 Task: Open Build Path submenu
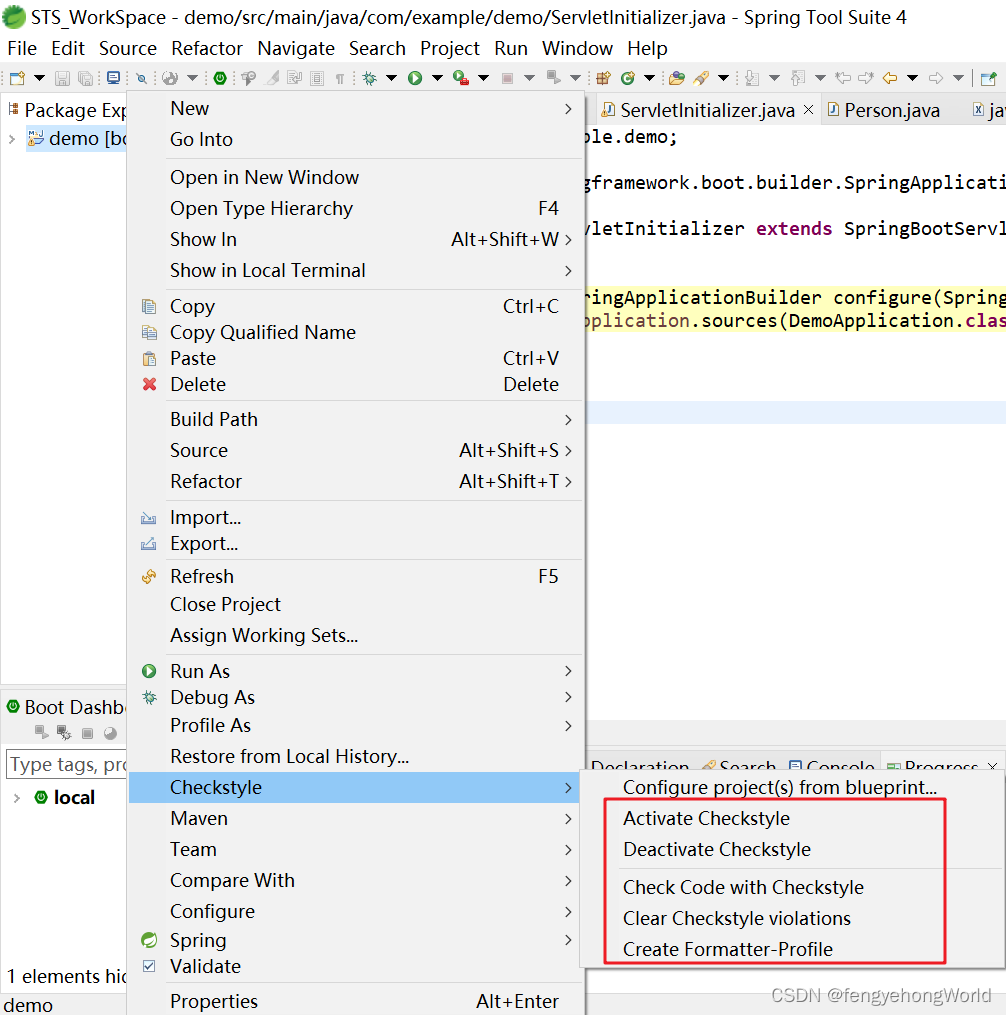coord(355,419)
